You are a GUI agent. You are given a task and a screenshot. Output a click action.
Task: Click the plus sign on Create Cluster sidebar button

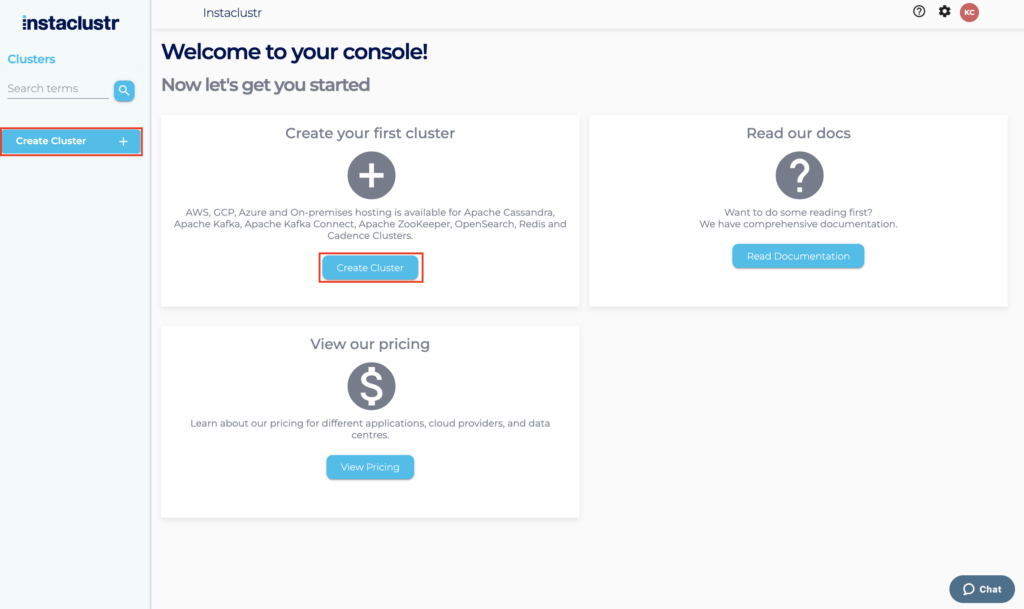(123, 141)
